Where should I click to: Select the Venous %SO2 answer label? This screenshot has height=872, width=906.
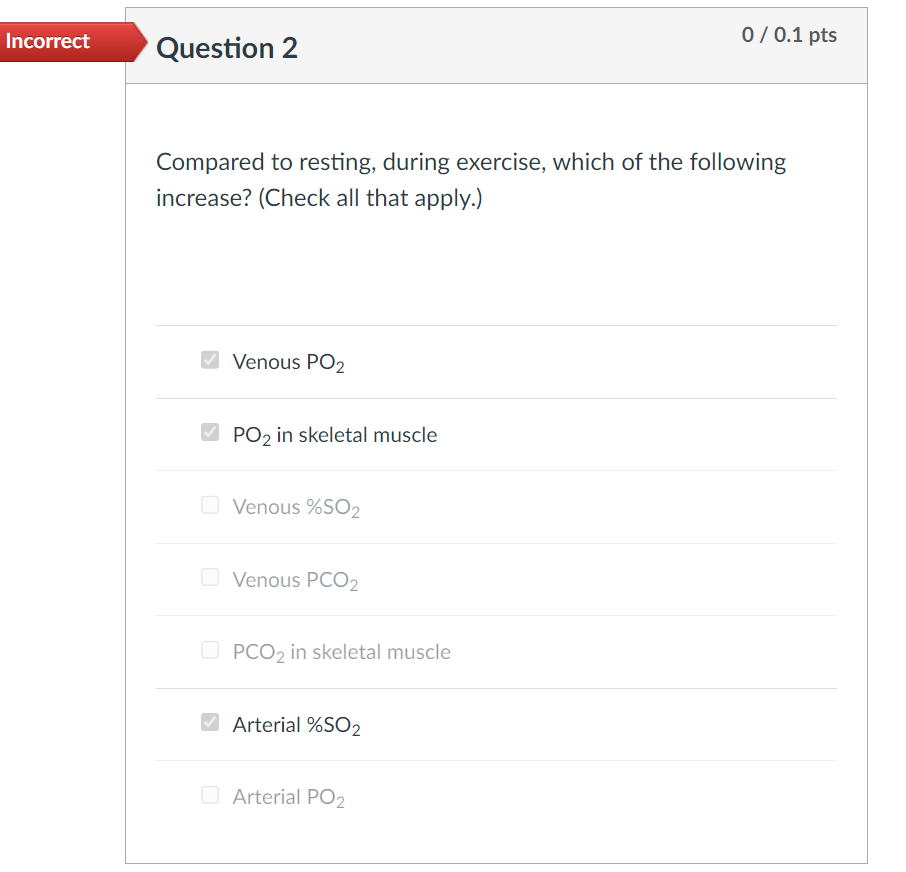point(296,507)
